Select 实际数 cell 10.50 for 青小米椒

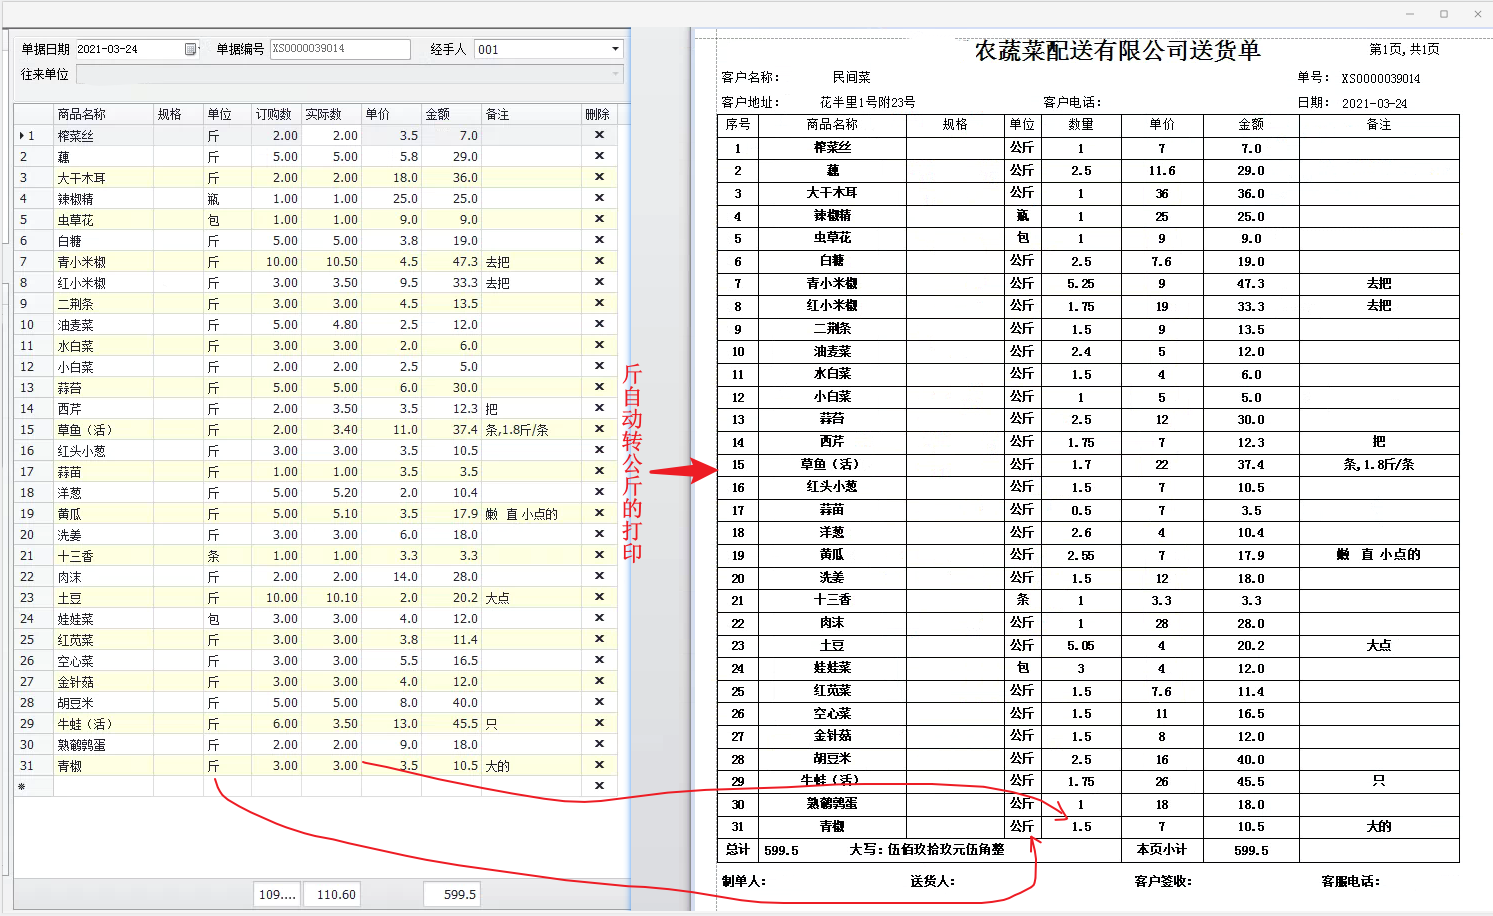331,261
